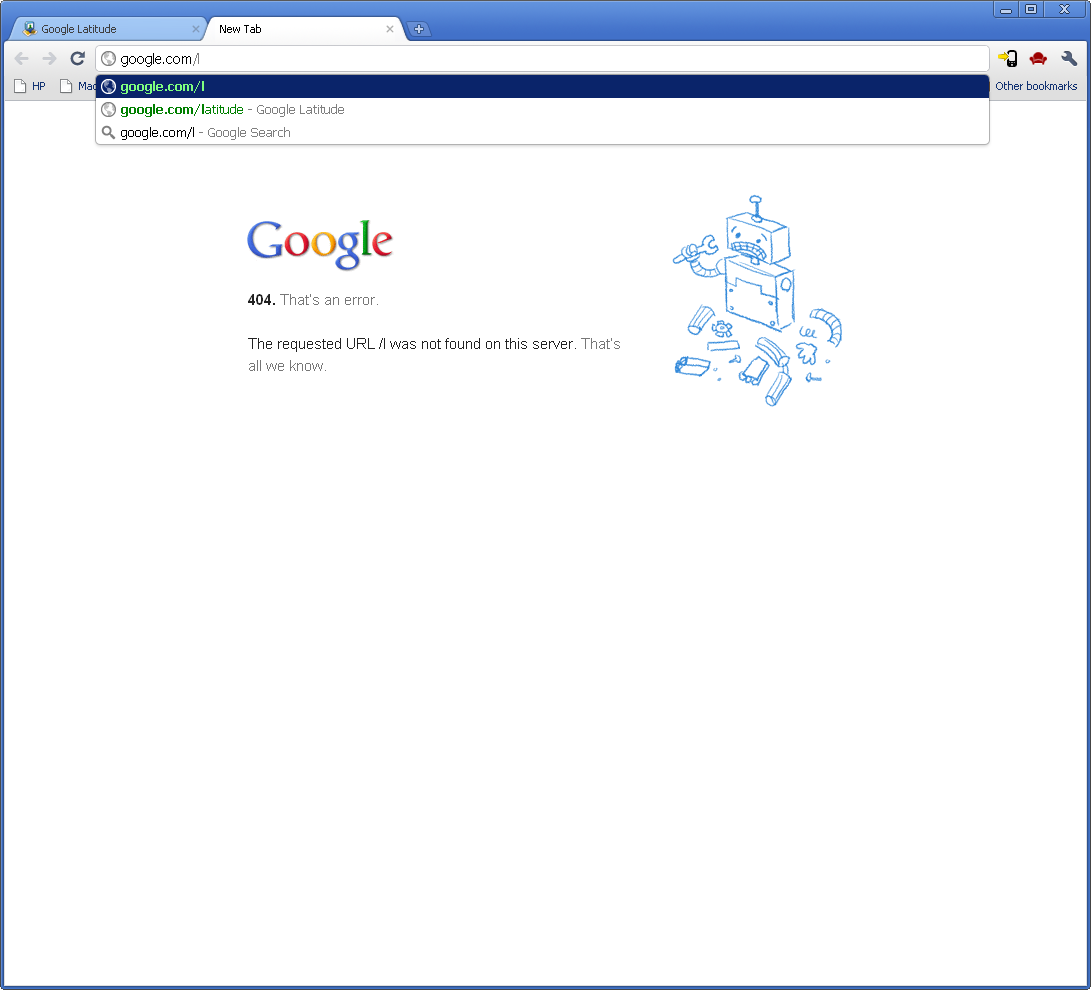The height and width of the screenshot is (990, 1091).
Task: Maximize the browser window
Action: (1030, 10)
